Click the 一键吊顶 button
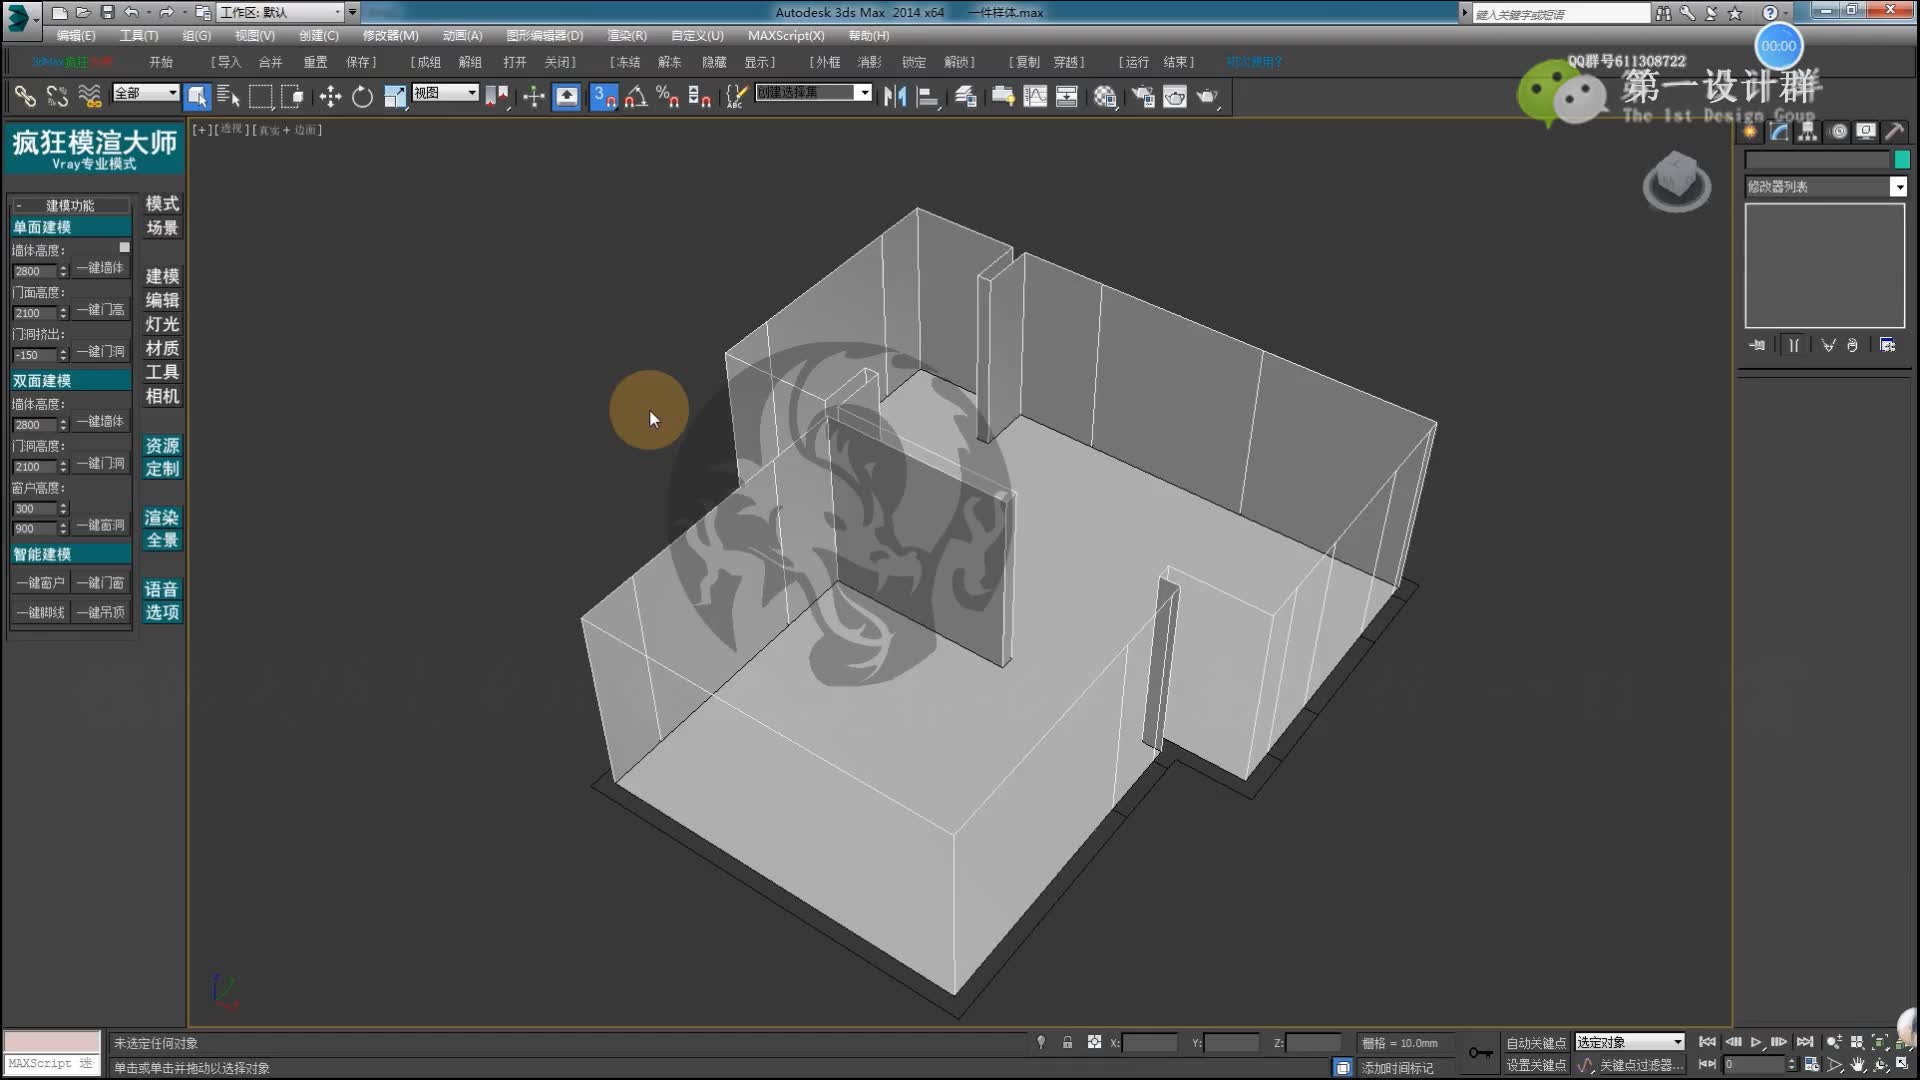Image resolution: width=1920 pixels, height=1080 pixels. pos(100,612)
